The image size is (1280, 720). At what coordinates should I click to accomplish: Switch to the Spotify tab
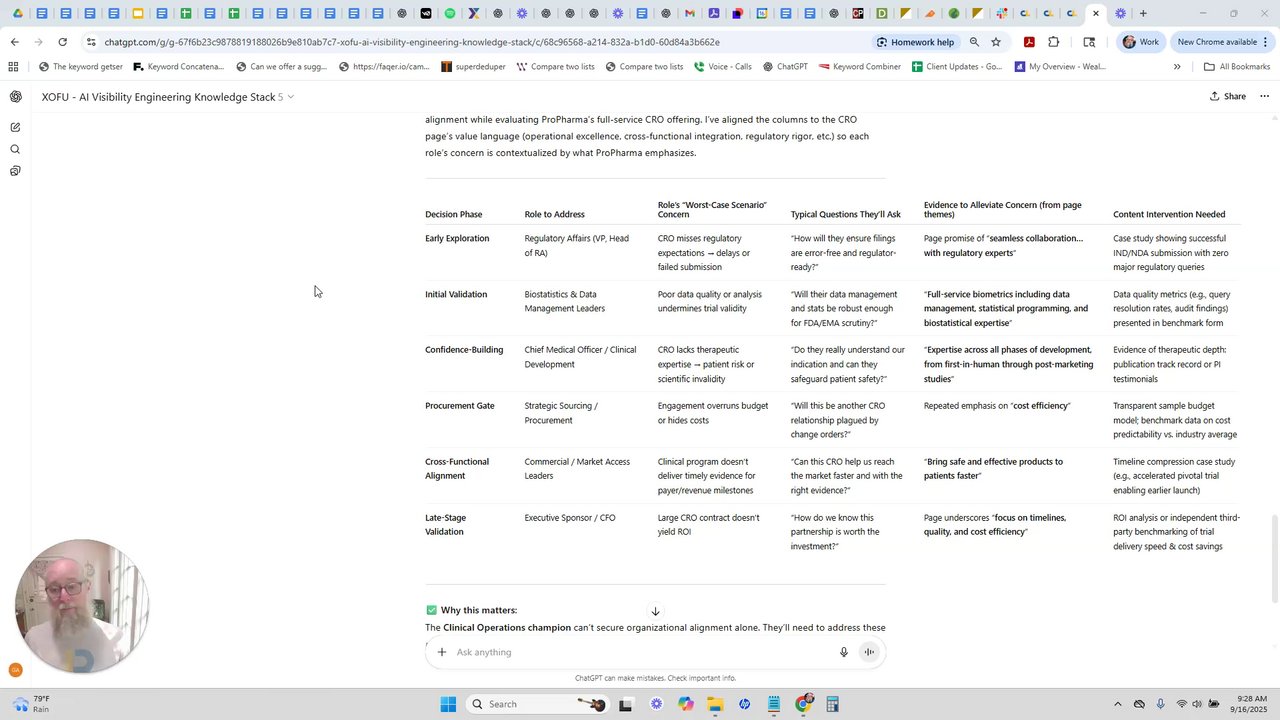450,13
